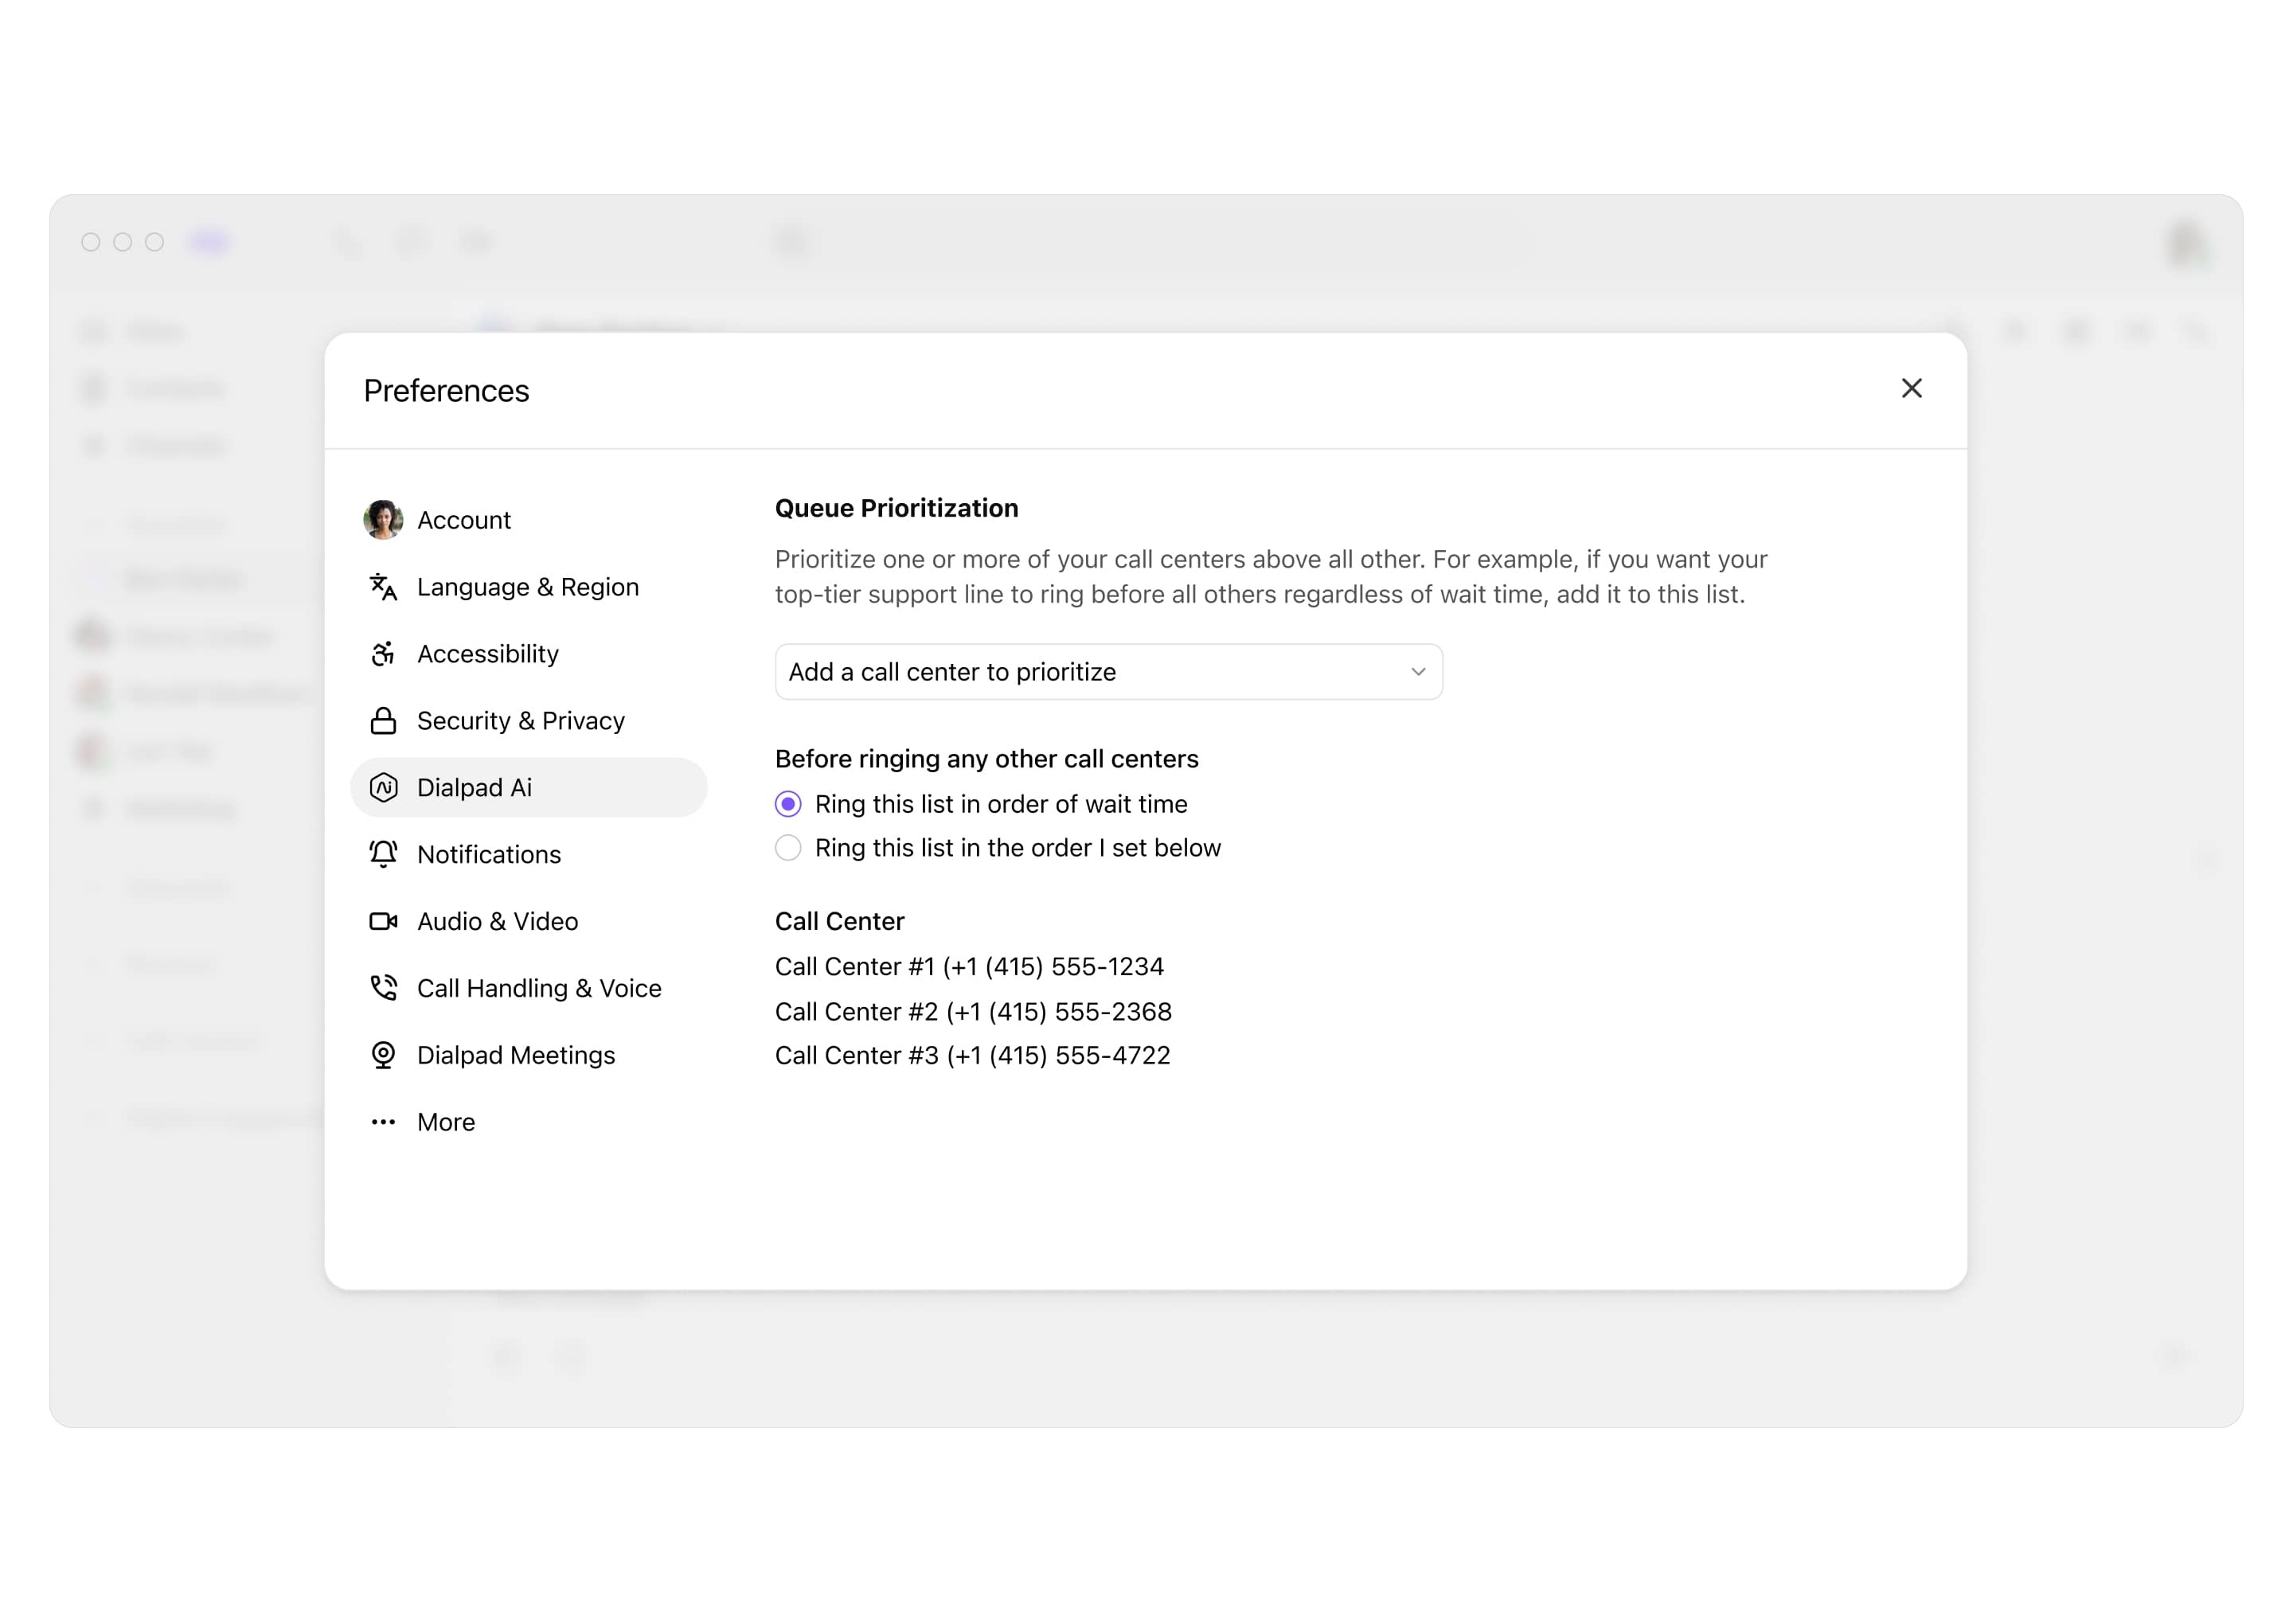
Task: Open Add a call center to prioritize dropdown
Action: [1108, 672]
